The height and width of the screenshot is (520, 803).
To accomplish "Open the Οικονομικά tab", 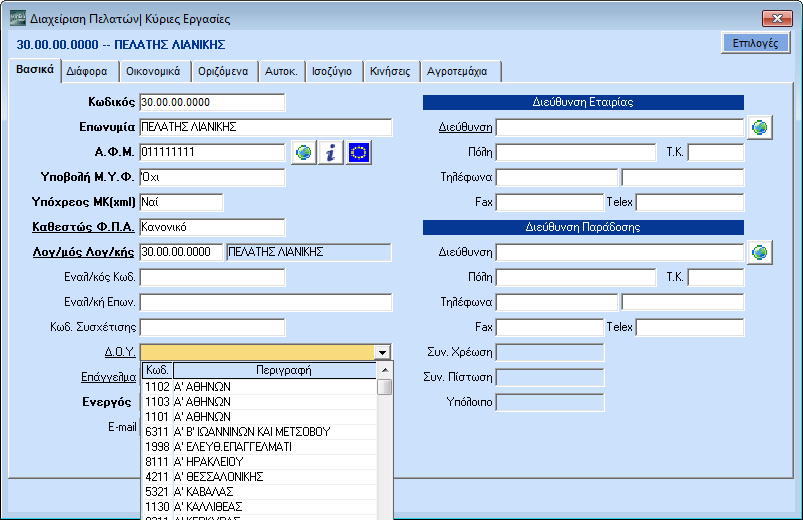I will coord(153,71).
